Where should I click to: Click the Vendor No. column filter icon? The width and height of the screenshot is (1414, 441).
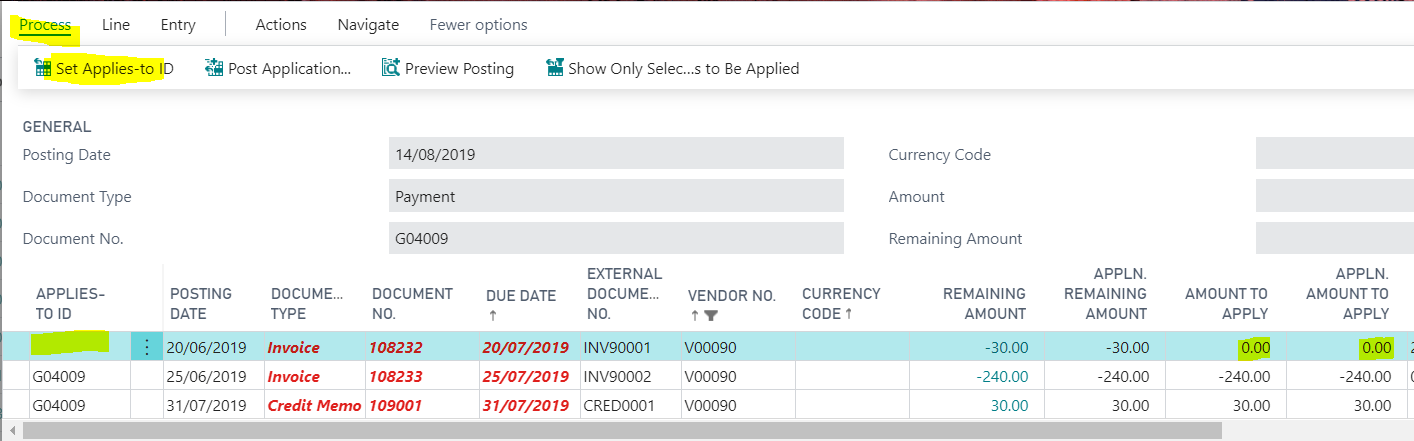point(711,316)
